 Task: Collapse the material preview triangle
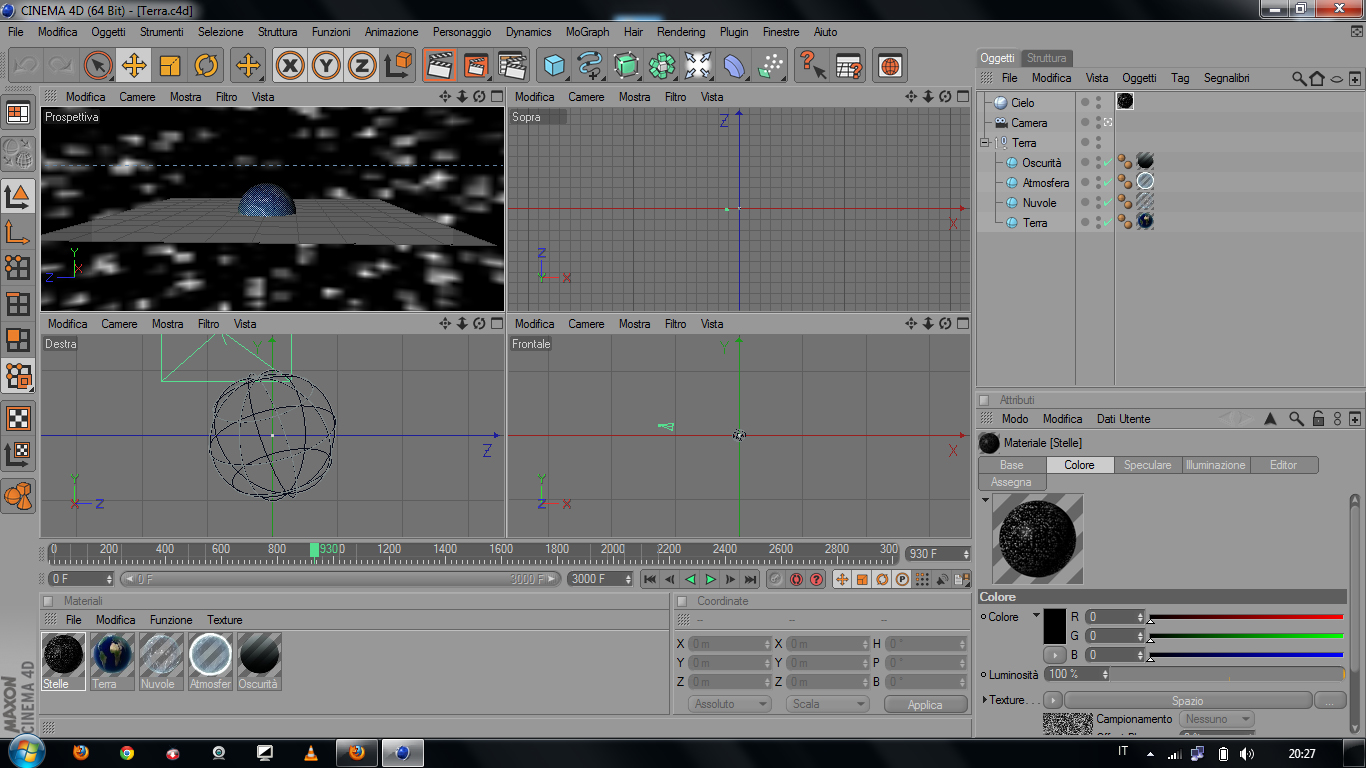click(x=986, y=499)
